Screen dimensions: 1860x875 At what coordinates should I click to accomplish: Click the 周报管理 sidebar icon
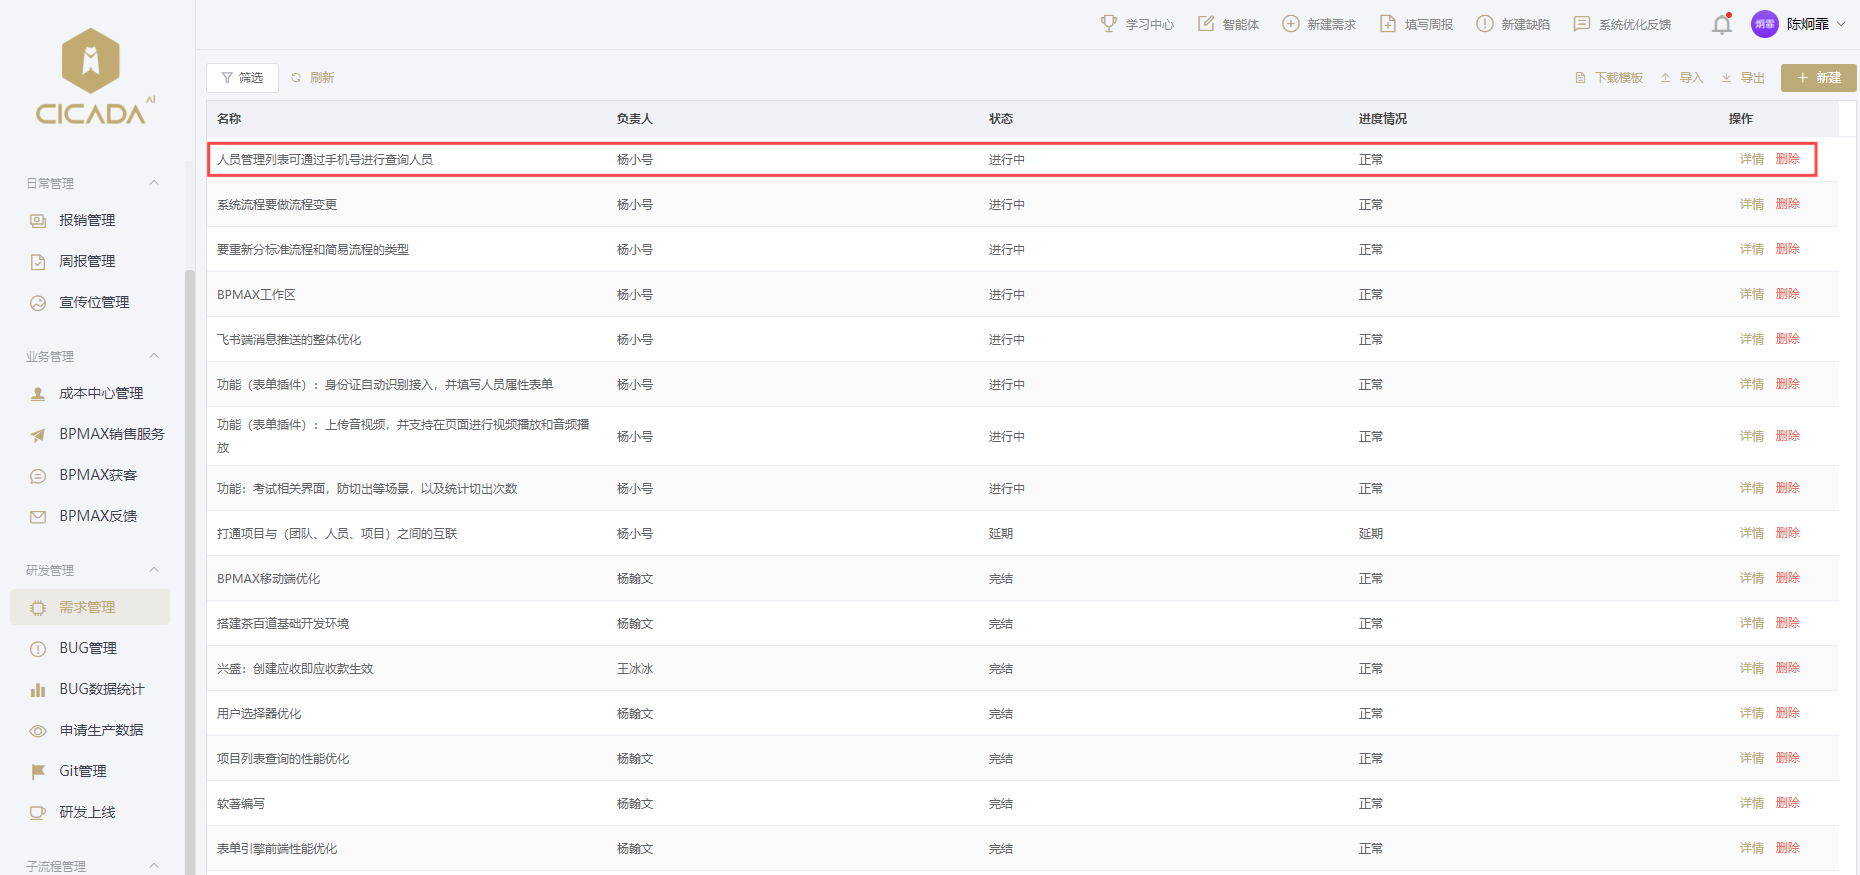coord(38,262)
